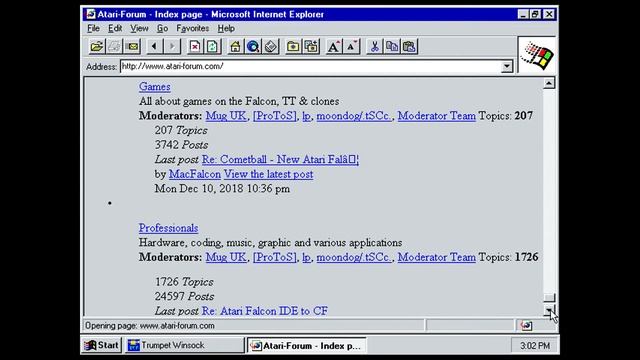Open the Go menu

pyautogui.click(x=162, y=29)
